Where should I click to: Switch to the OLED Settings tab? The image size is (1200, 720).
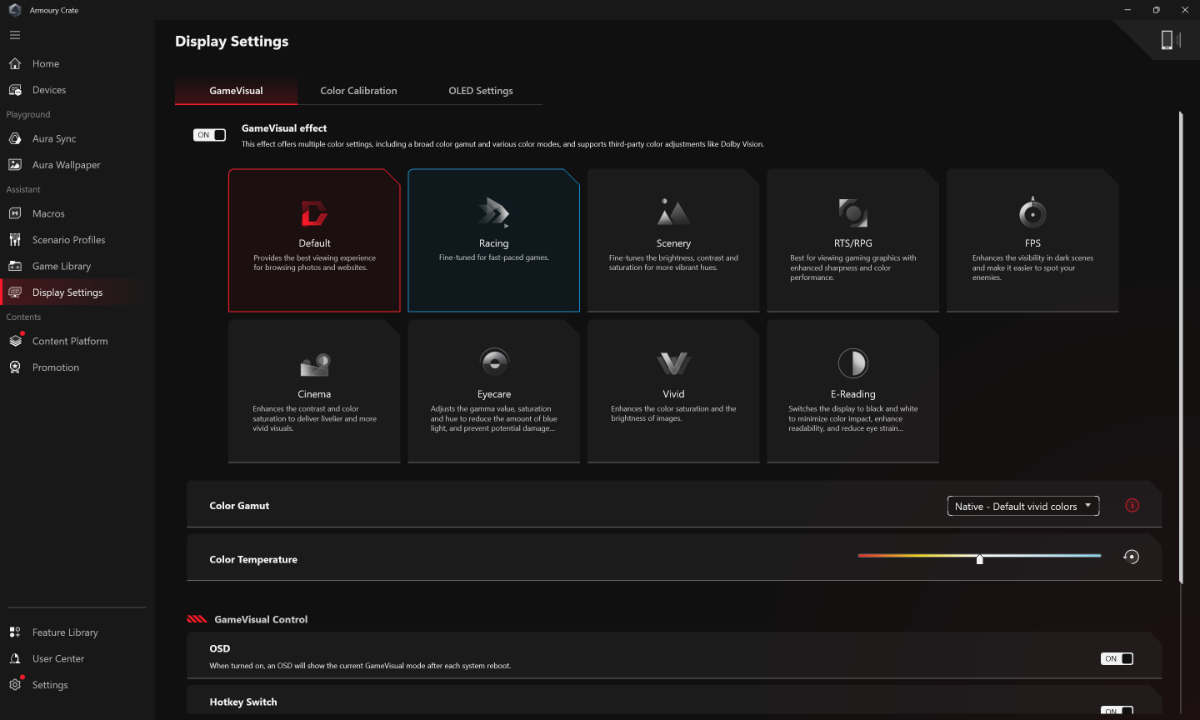coord(481,91)
